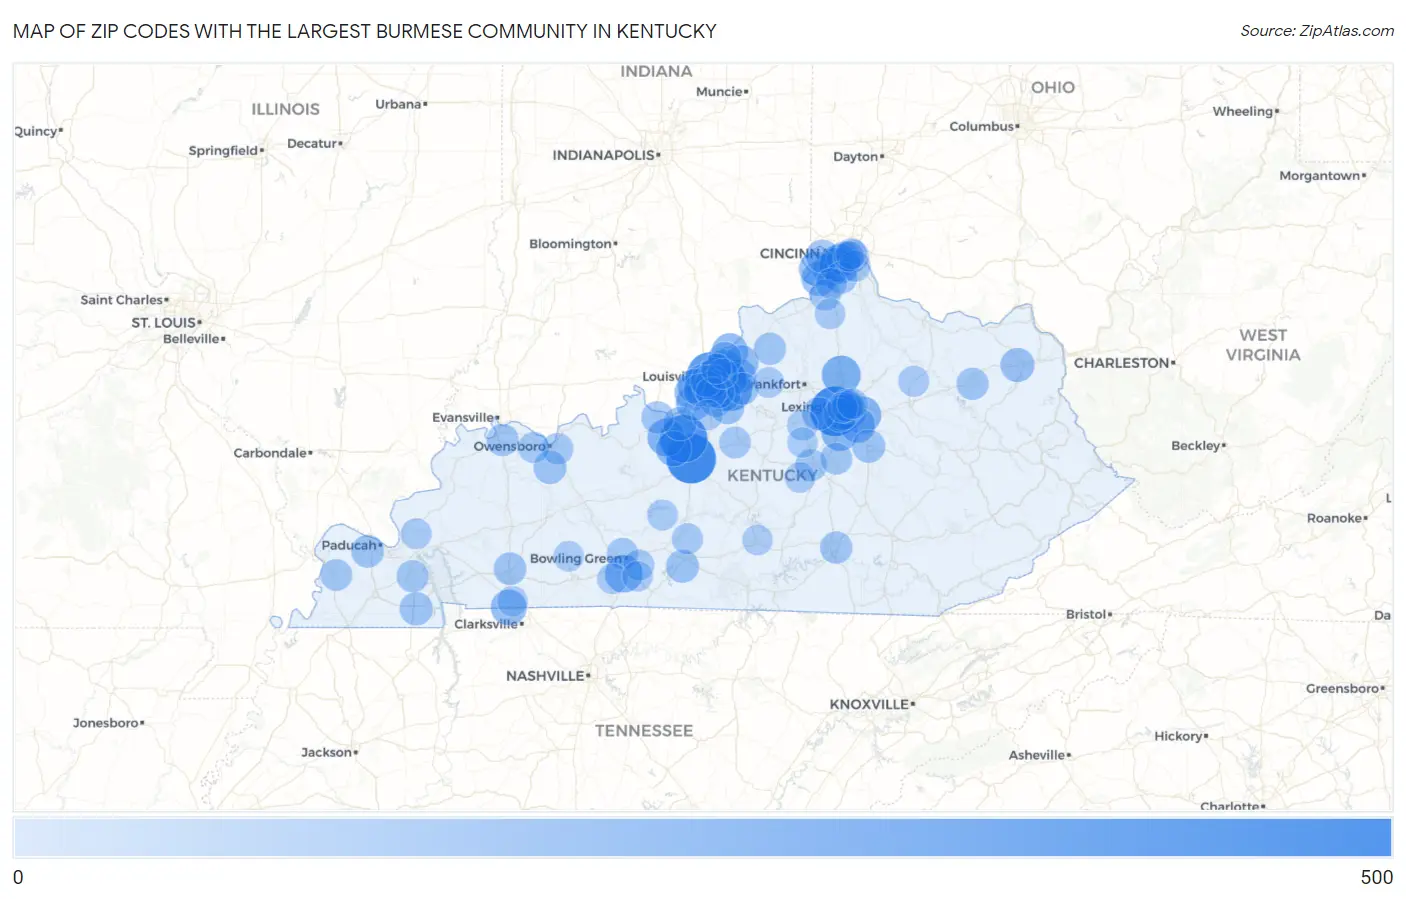Click the ST. LOUIS city label

coord(164,323)
